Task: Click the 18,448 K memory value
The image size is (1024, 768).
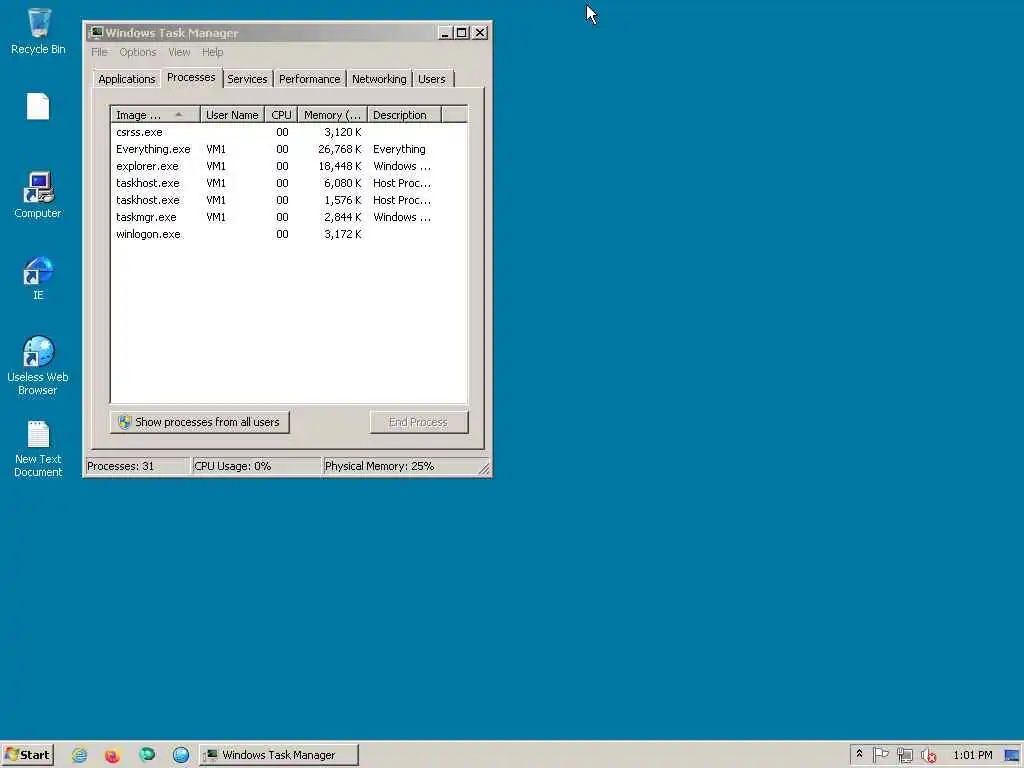Action: pyautogui.click(x=340, y=166)
